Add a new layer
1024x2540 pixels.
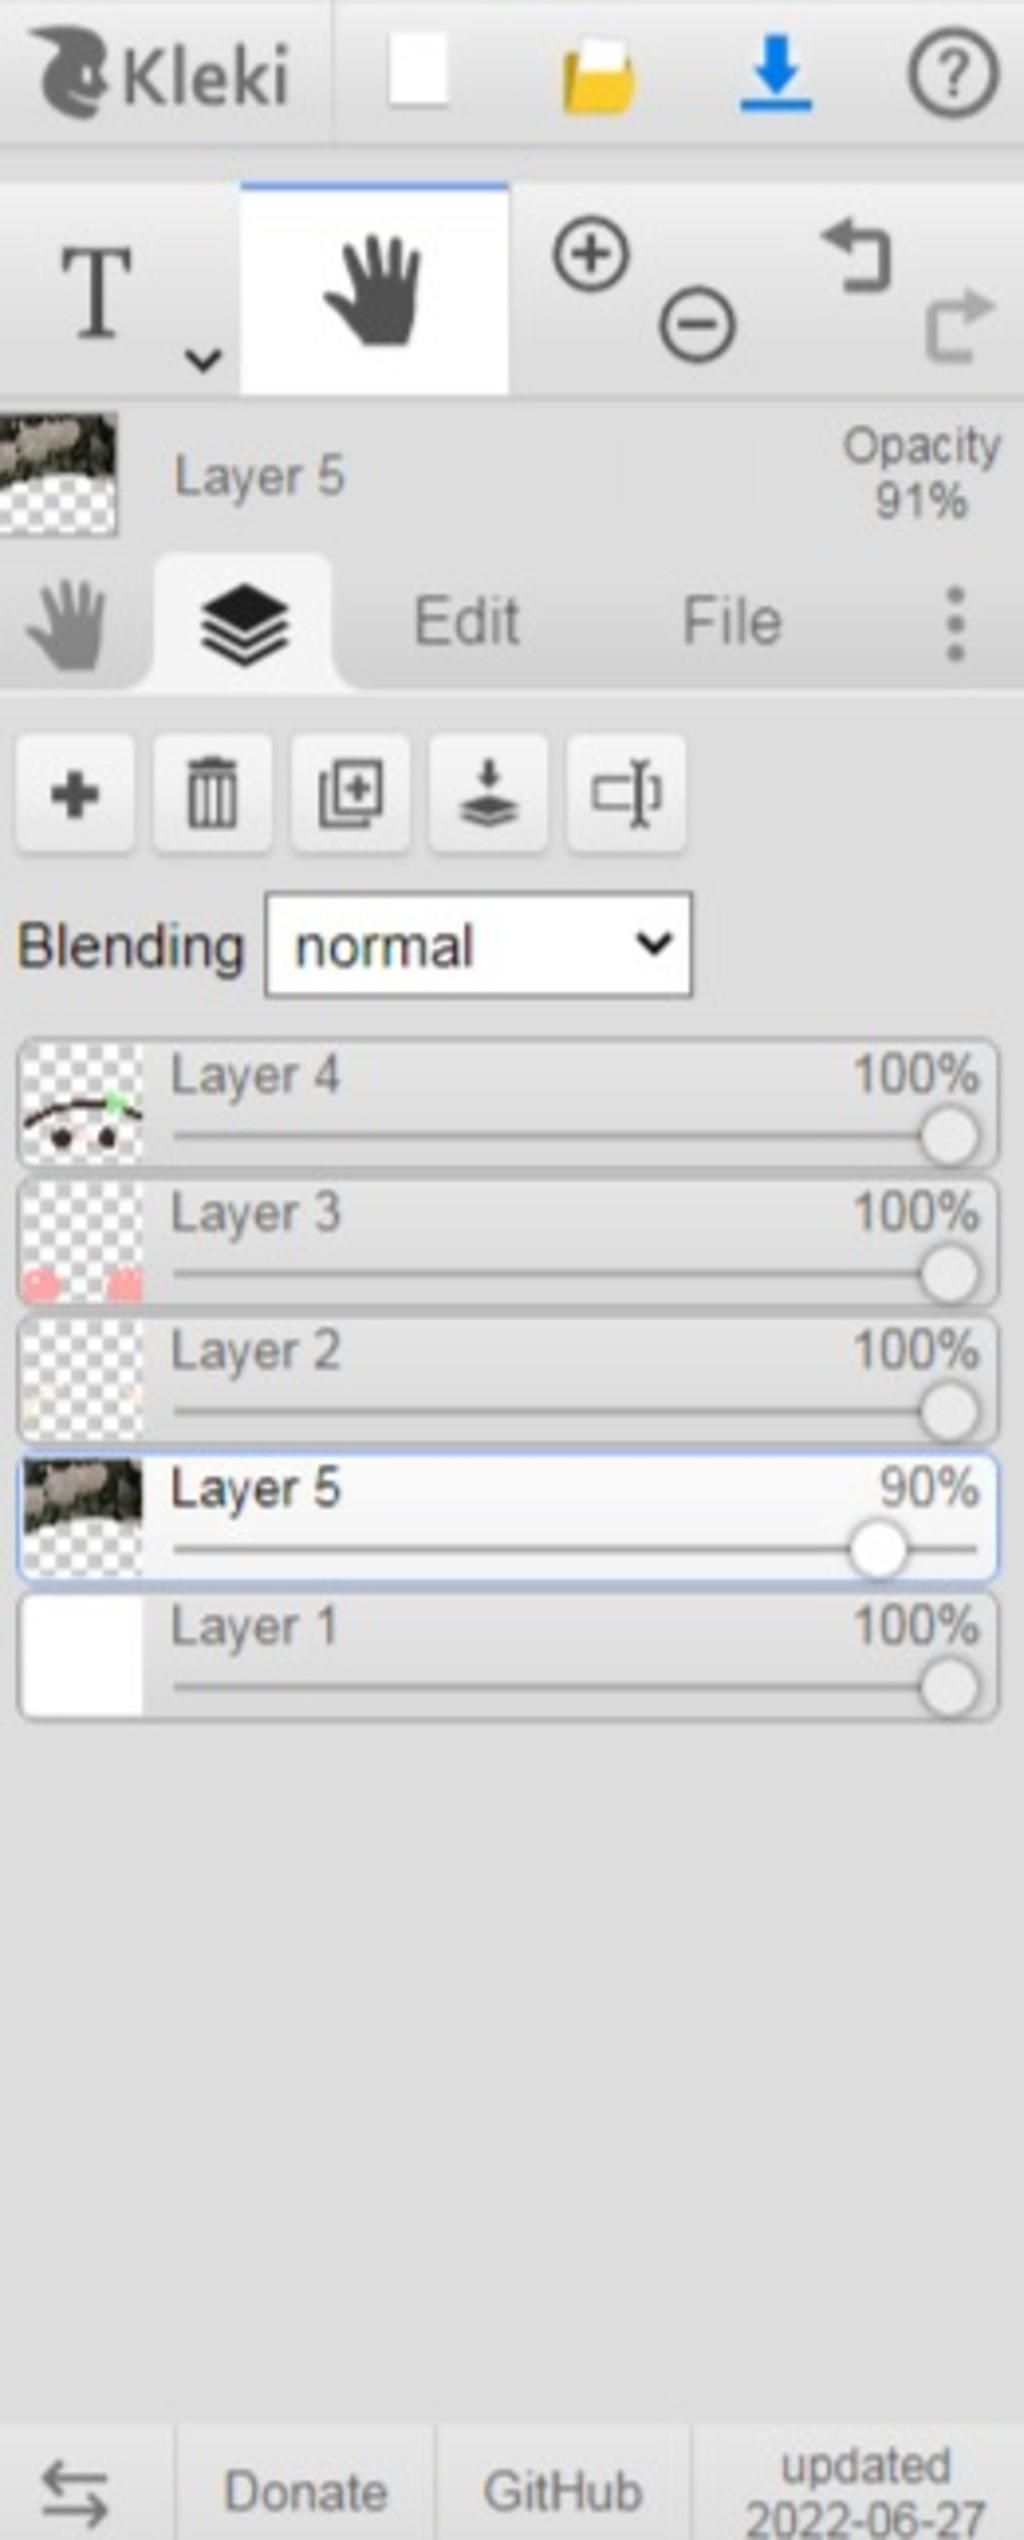[x=75, y=795]
